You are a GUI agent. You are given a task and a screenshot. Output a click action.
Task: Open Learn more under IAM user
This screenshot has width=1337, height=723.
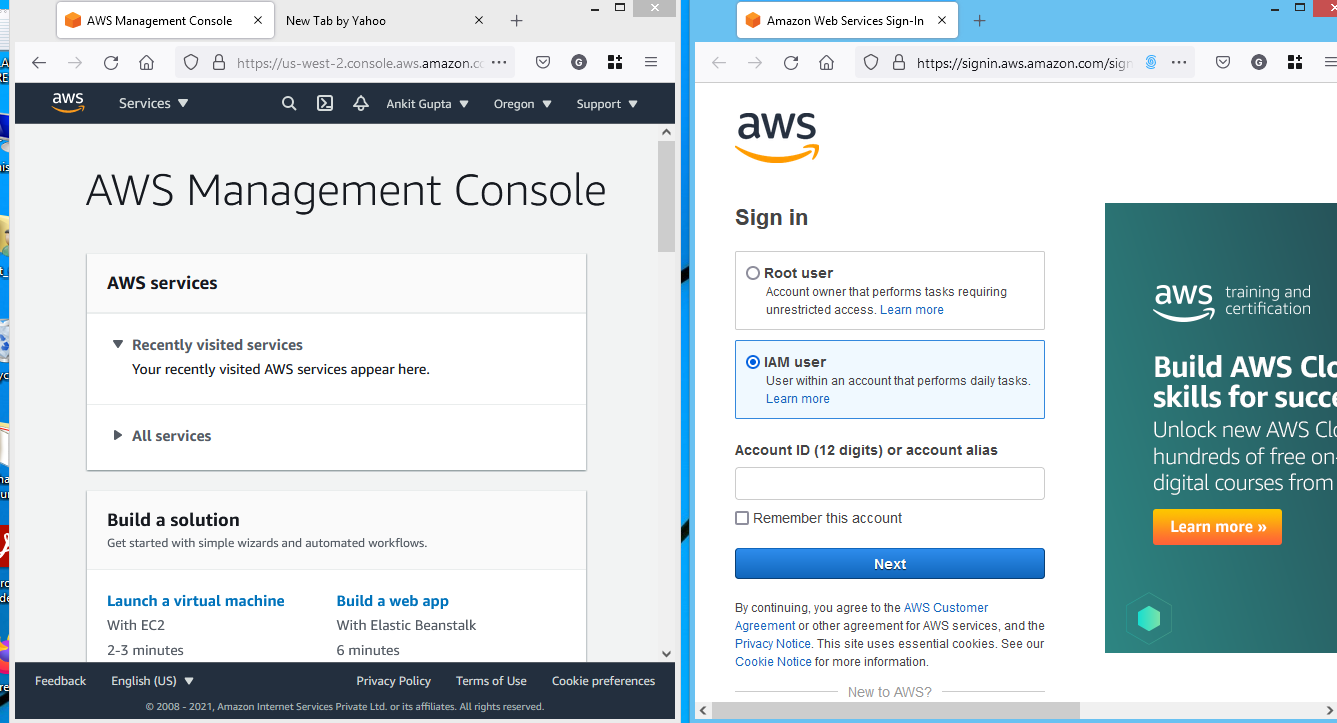pos(798,399)
